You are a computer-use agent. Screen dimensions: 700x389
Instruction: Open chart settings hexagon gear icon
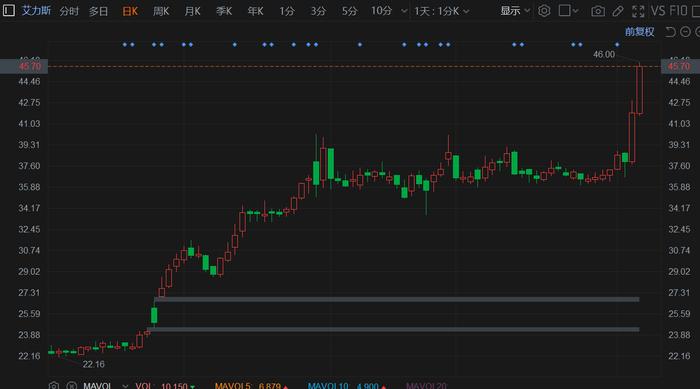tap(544, 10)
